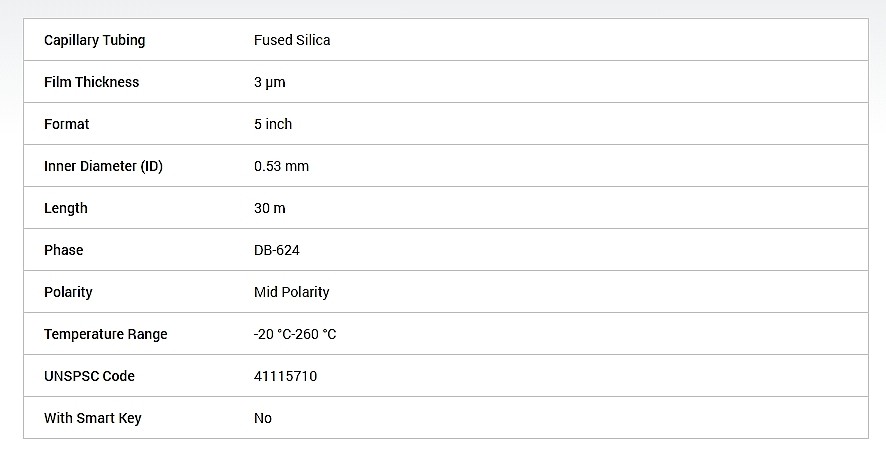Select the Fused Silica value
This screenshot has height=458, width=886.
(x=292, y=40)
